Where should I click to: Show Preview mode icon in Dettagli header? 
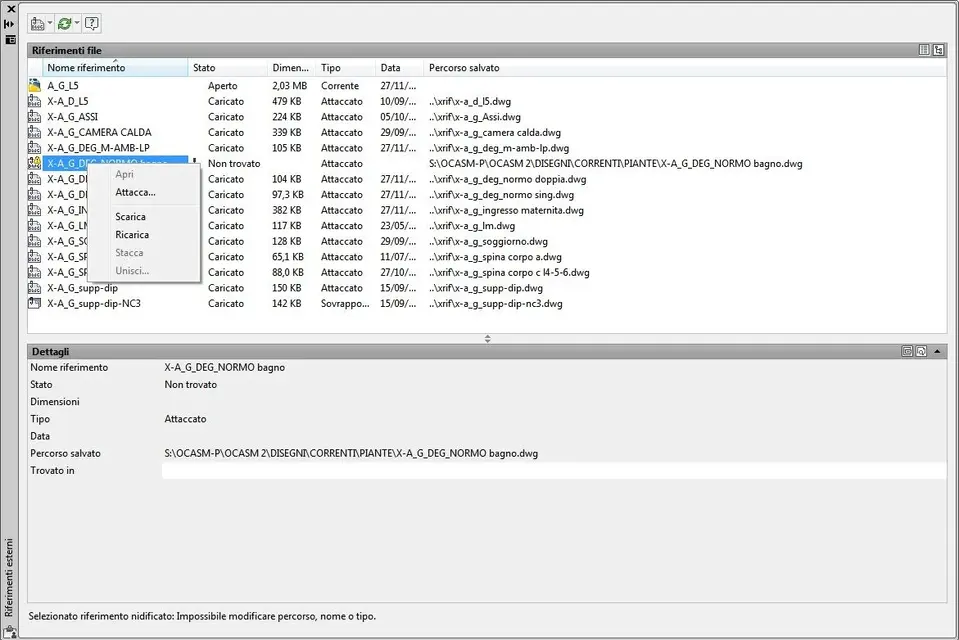[x=921, y=351]
